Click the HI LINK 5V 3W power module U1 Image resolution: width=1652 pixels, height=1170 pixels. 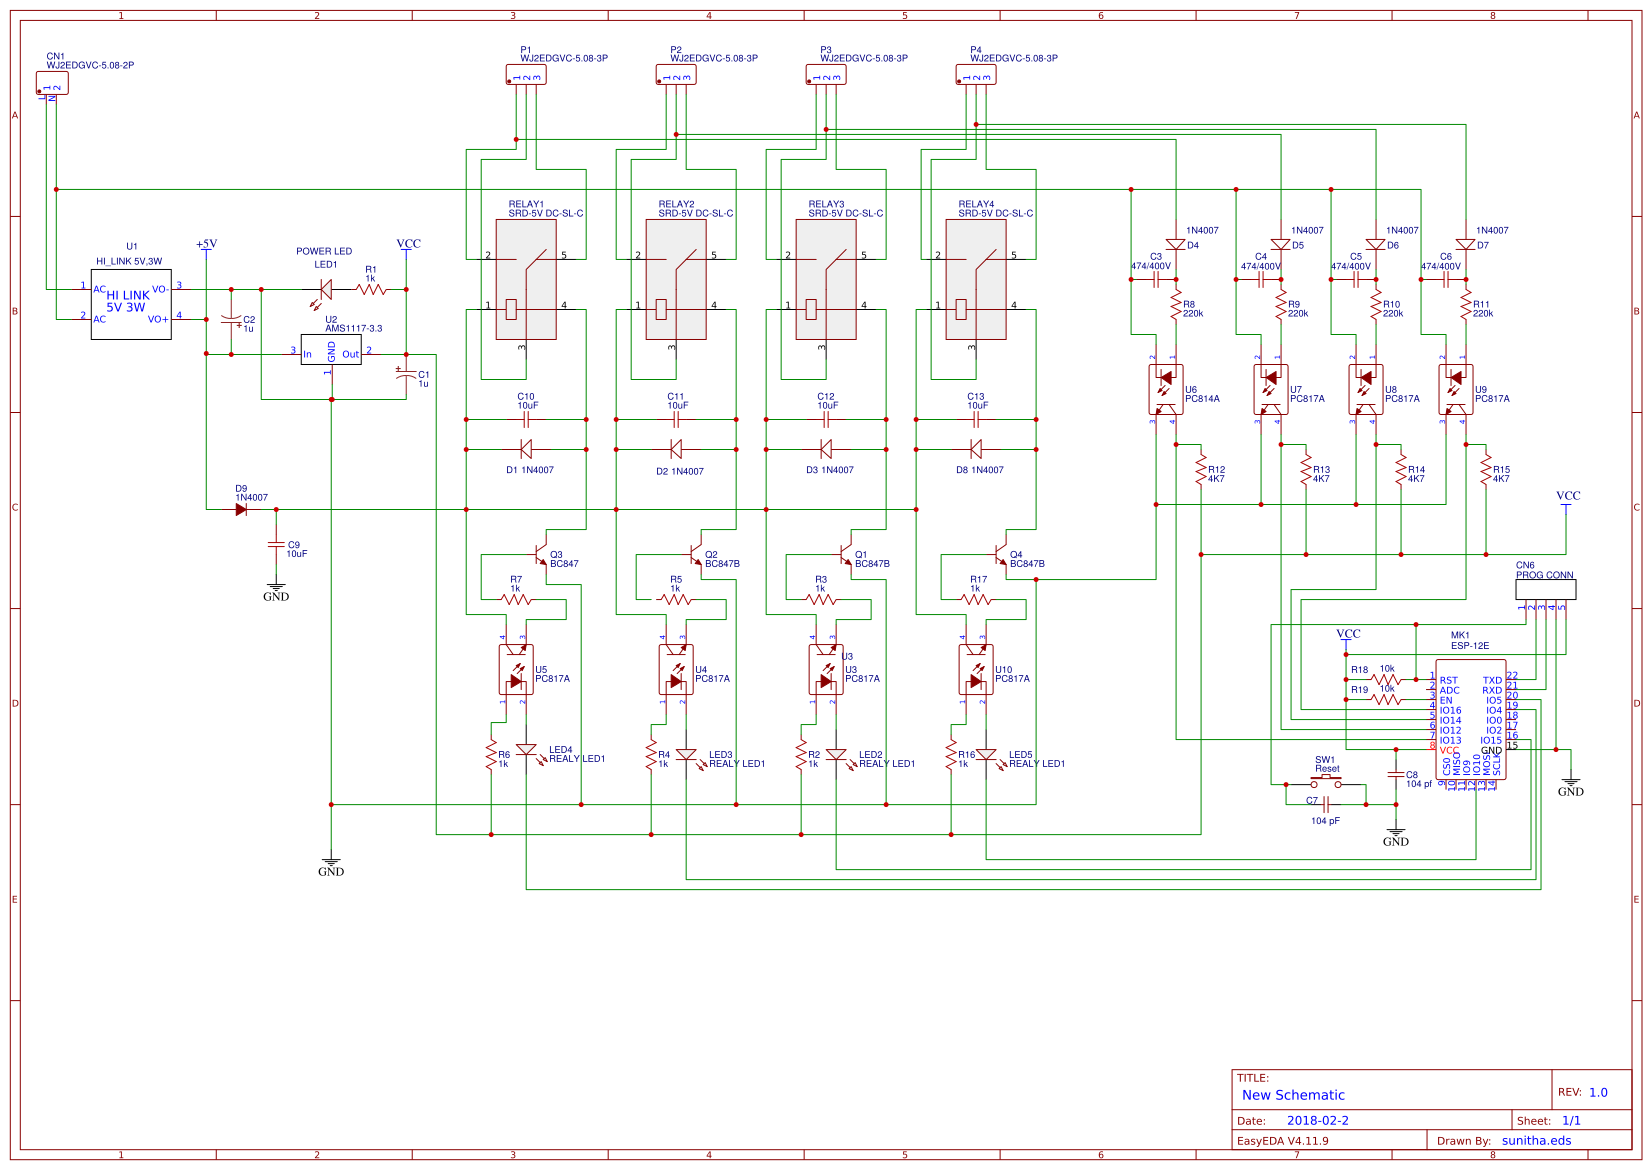pyautogui.click(x=133, y=305)
